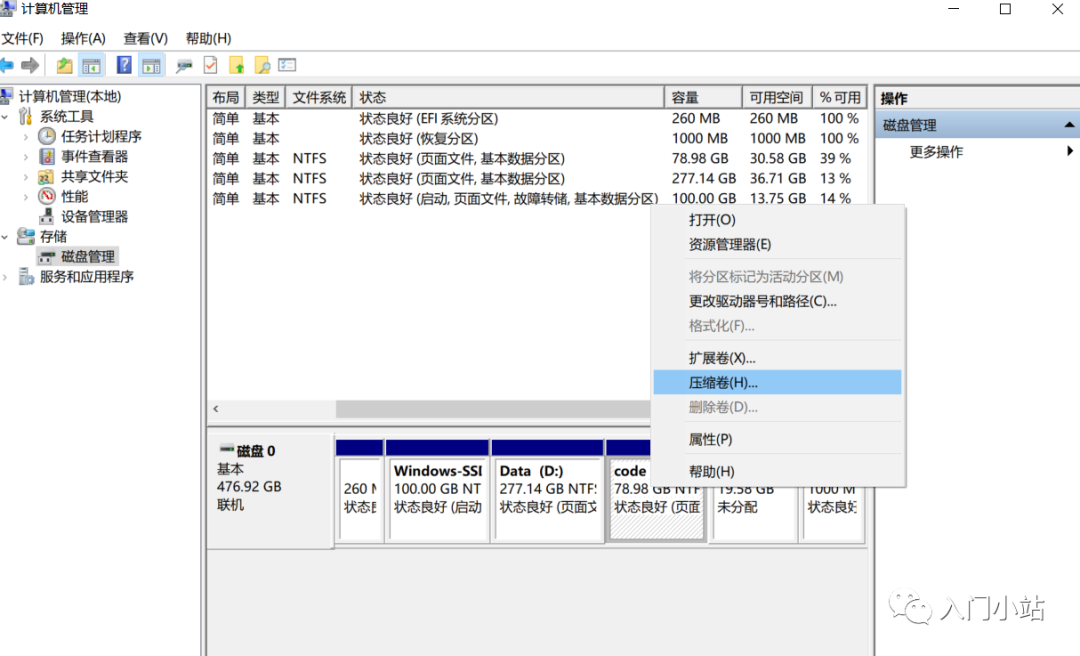Image resolution: width=1080 pixels, height=656 pixels.
Task: Select the 78.98 GB volume row
Action: coord(536,158)
